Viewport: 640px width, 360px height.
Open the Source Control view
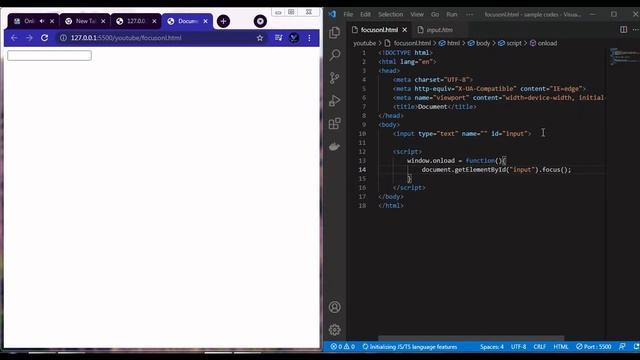[x=335, y=78]
